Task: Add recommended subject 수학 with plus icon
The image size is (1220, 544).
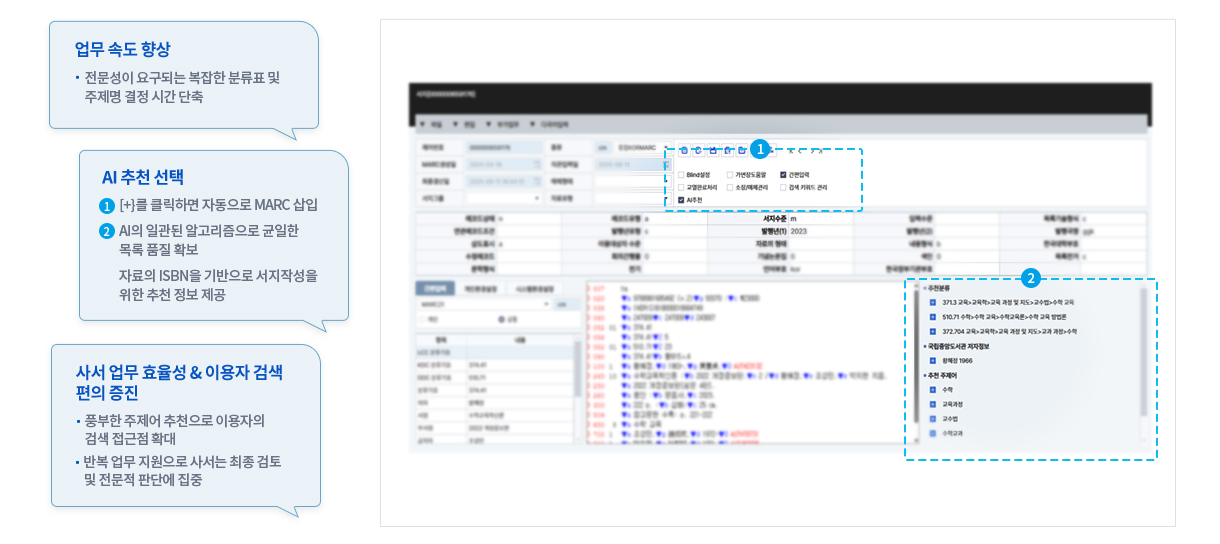Action: pos(932,389)
